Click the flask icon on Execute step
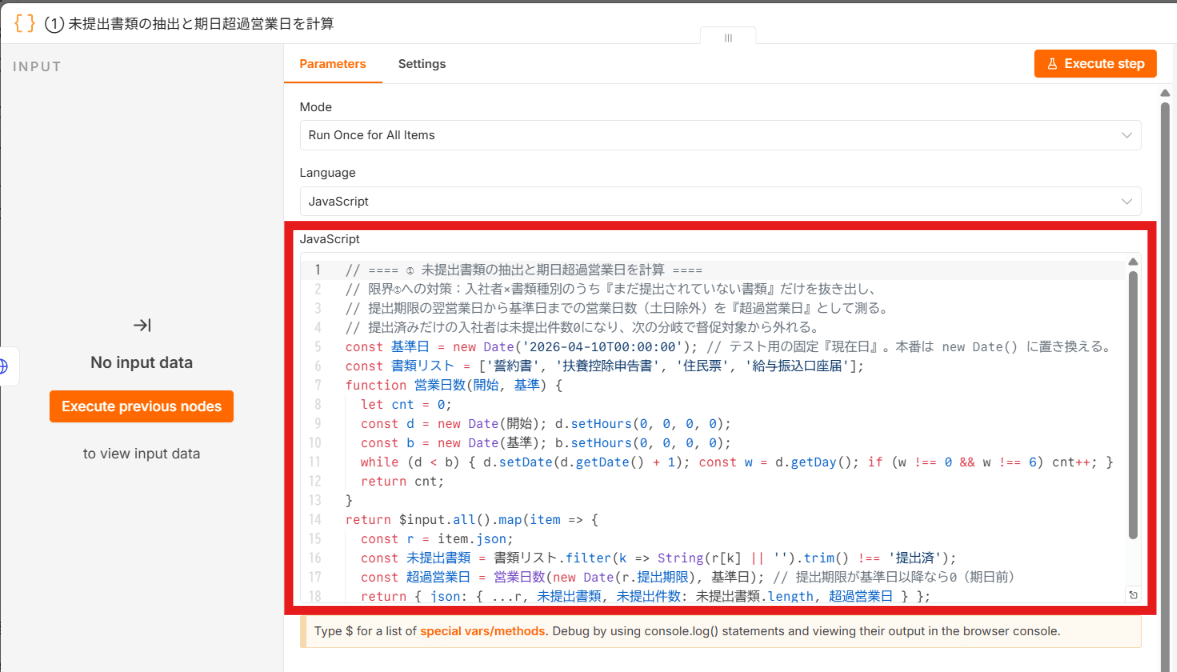Image resolution: width=1177 pixels, height=672 pixels. [1052, 64]
